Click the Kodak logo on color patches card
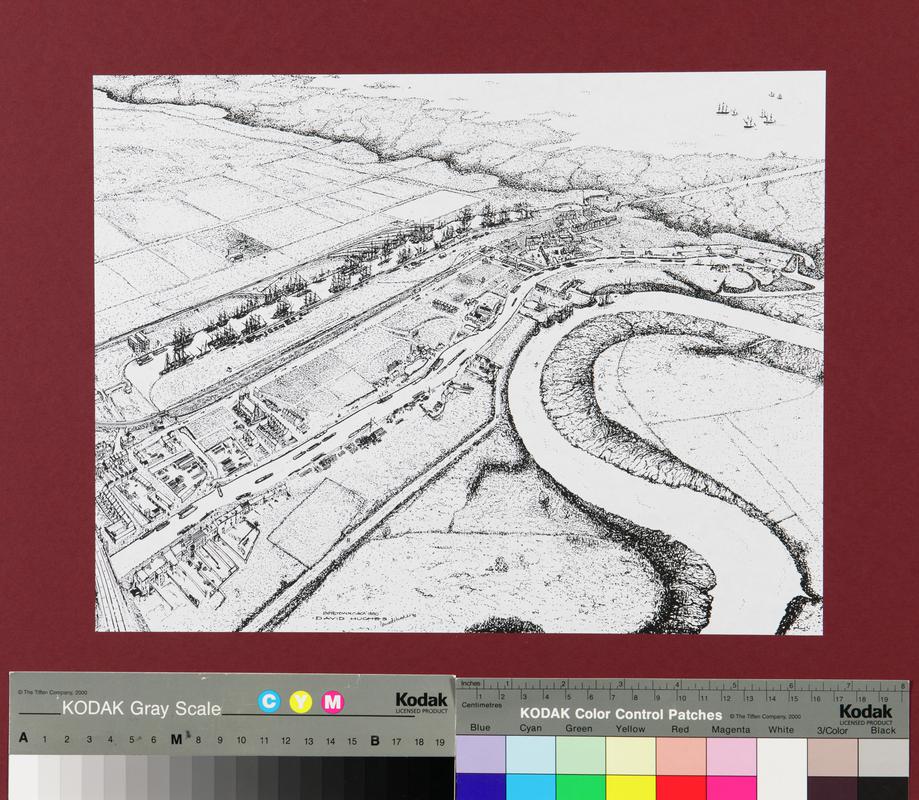This screenshot has height=800, width=919. (x=866, y=713)
